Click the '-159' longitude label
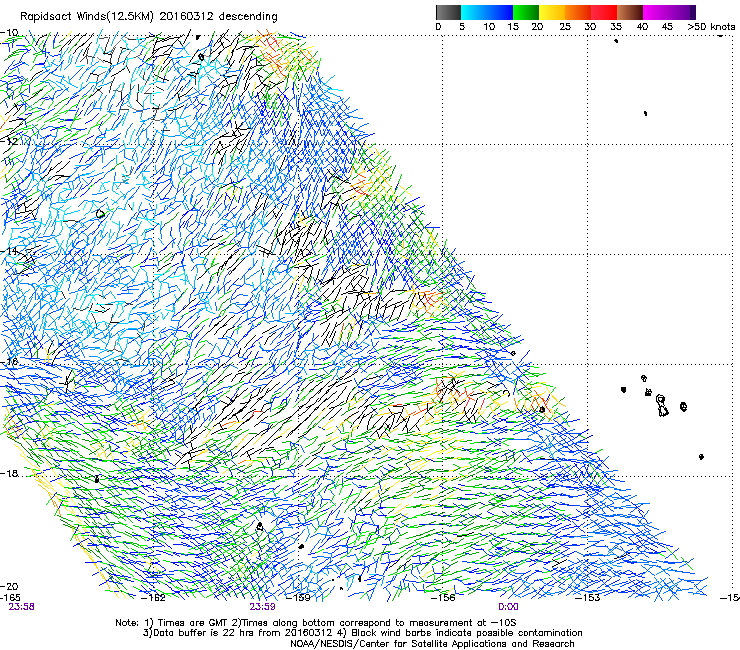 click(x=299, y=598)
